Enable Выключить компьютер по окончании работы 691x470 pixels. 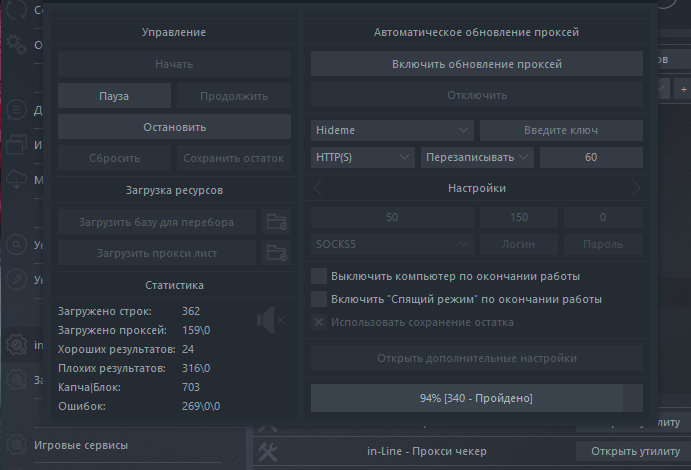click(319, 276)
